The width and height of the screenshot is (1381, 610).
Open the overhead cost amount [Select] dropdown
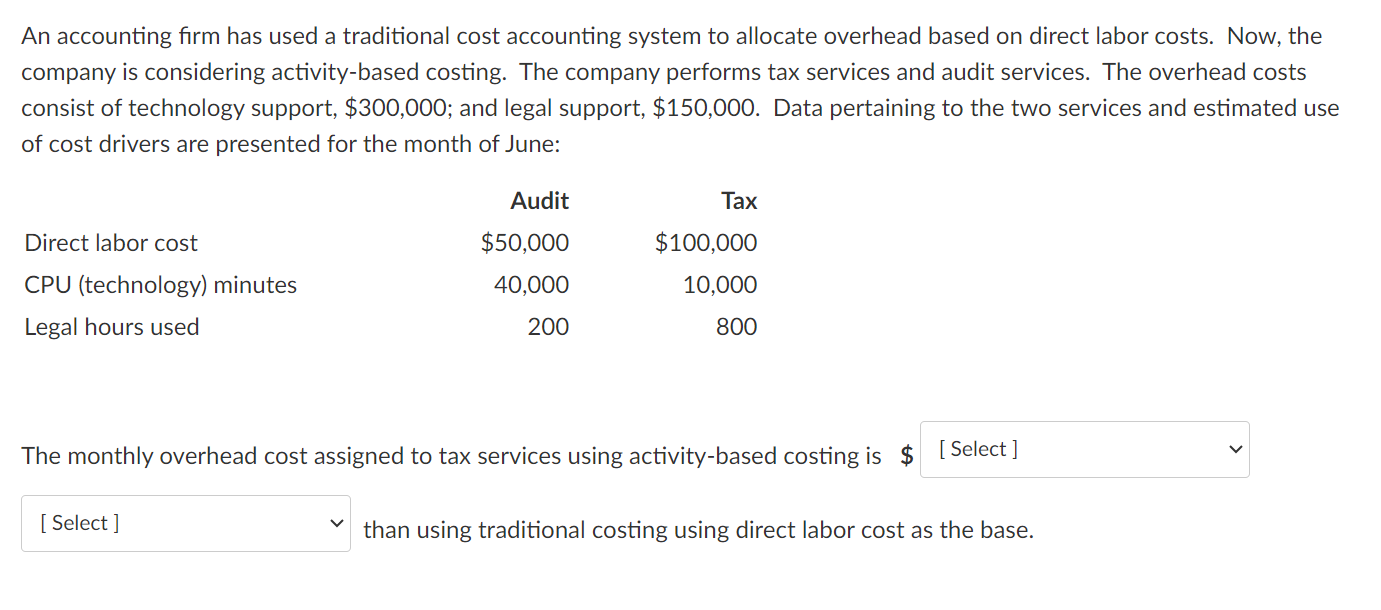click(1084, 450)
